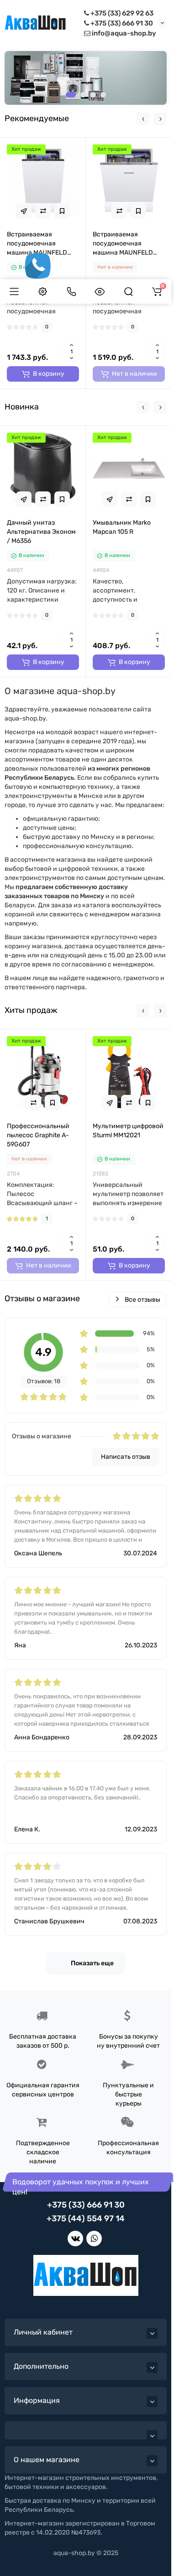Open Все отзывы link
This screenshot has height=2576, width=174.
pyautogui.click(x=137, y=1299)
